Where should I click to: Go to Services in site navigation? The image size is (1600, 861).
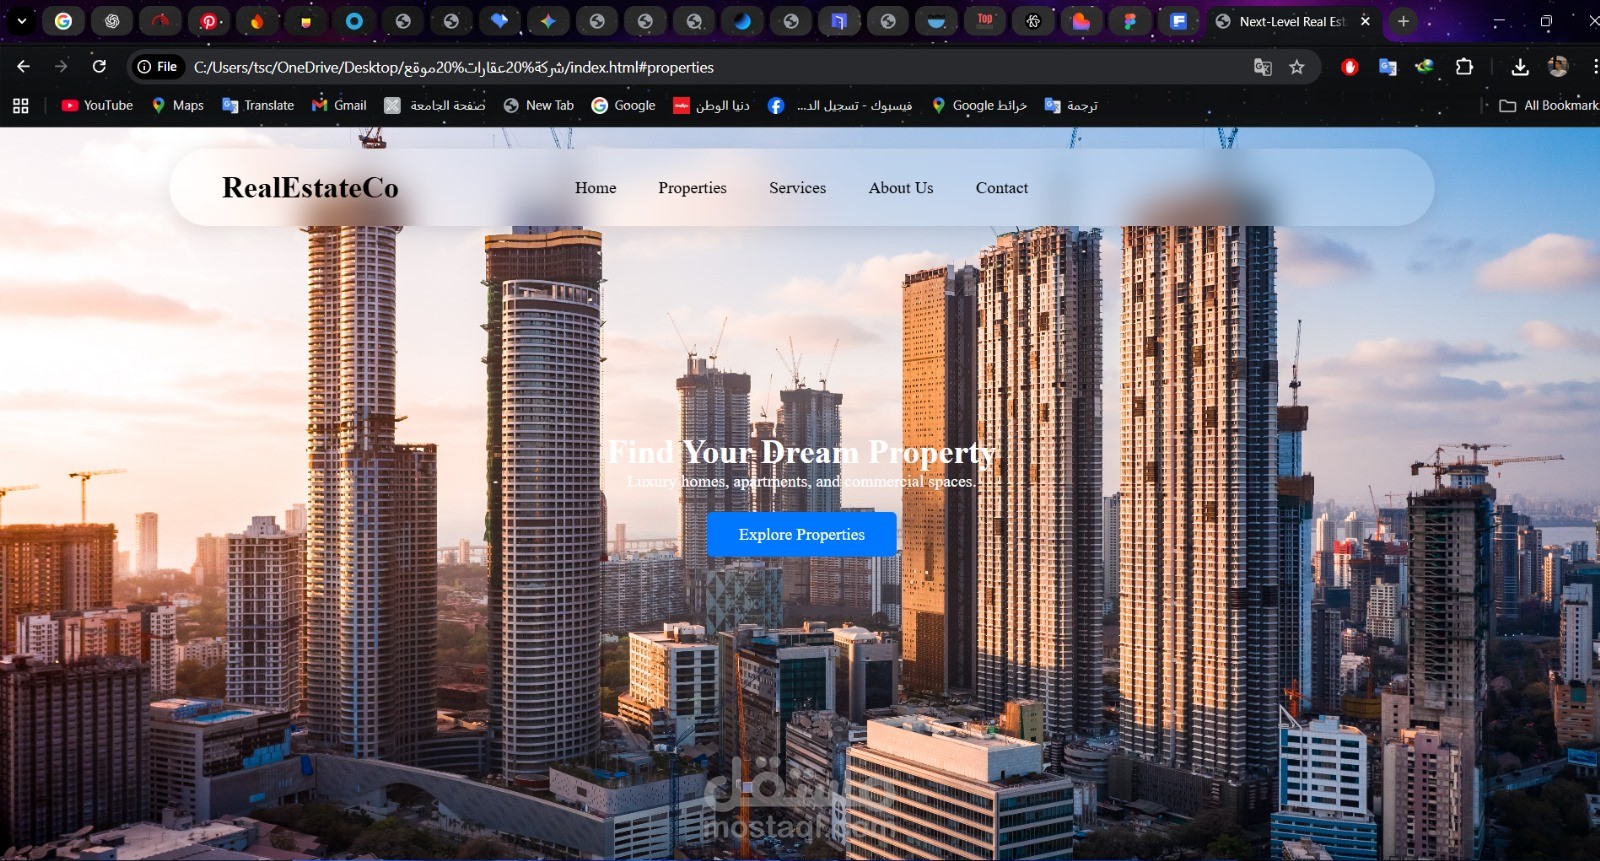(x=798, y=188)
